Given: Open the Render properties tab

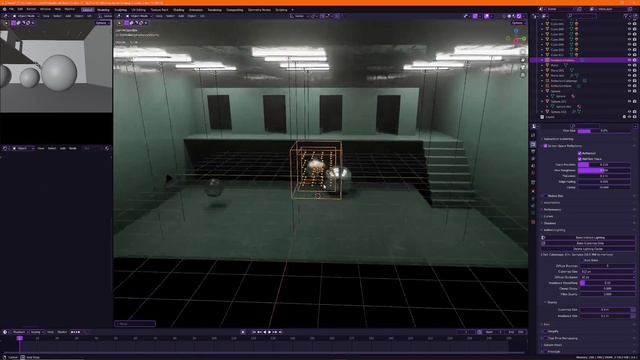Looking at the screenshot, I should tap(533, 144).
